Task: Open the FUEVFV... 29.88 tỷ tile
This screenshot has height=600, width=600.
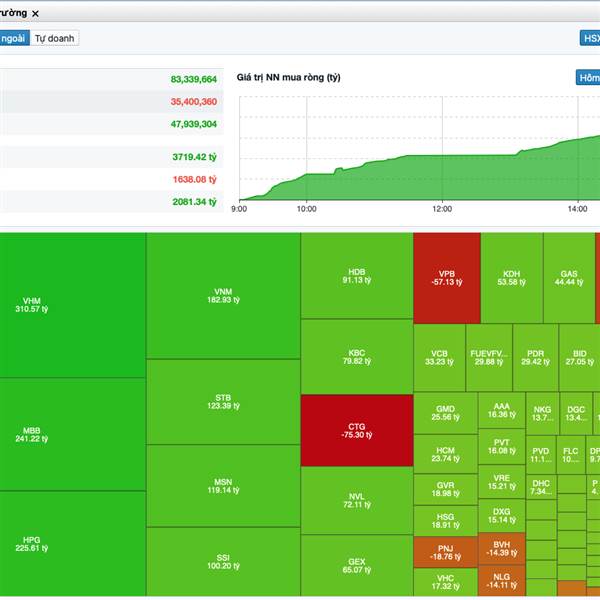Action: [x=489, y=358]
